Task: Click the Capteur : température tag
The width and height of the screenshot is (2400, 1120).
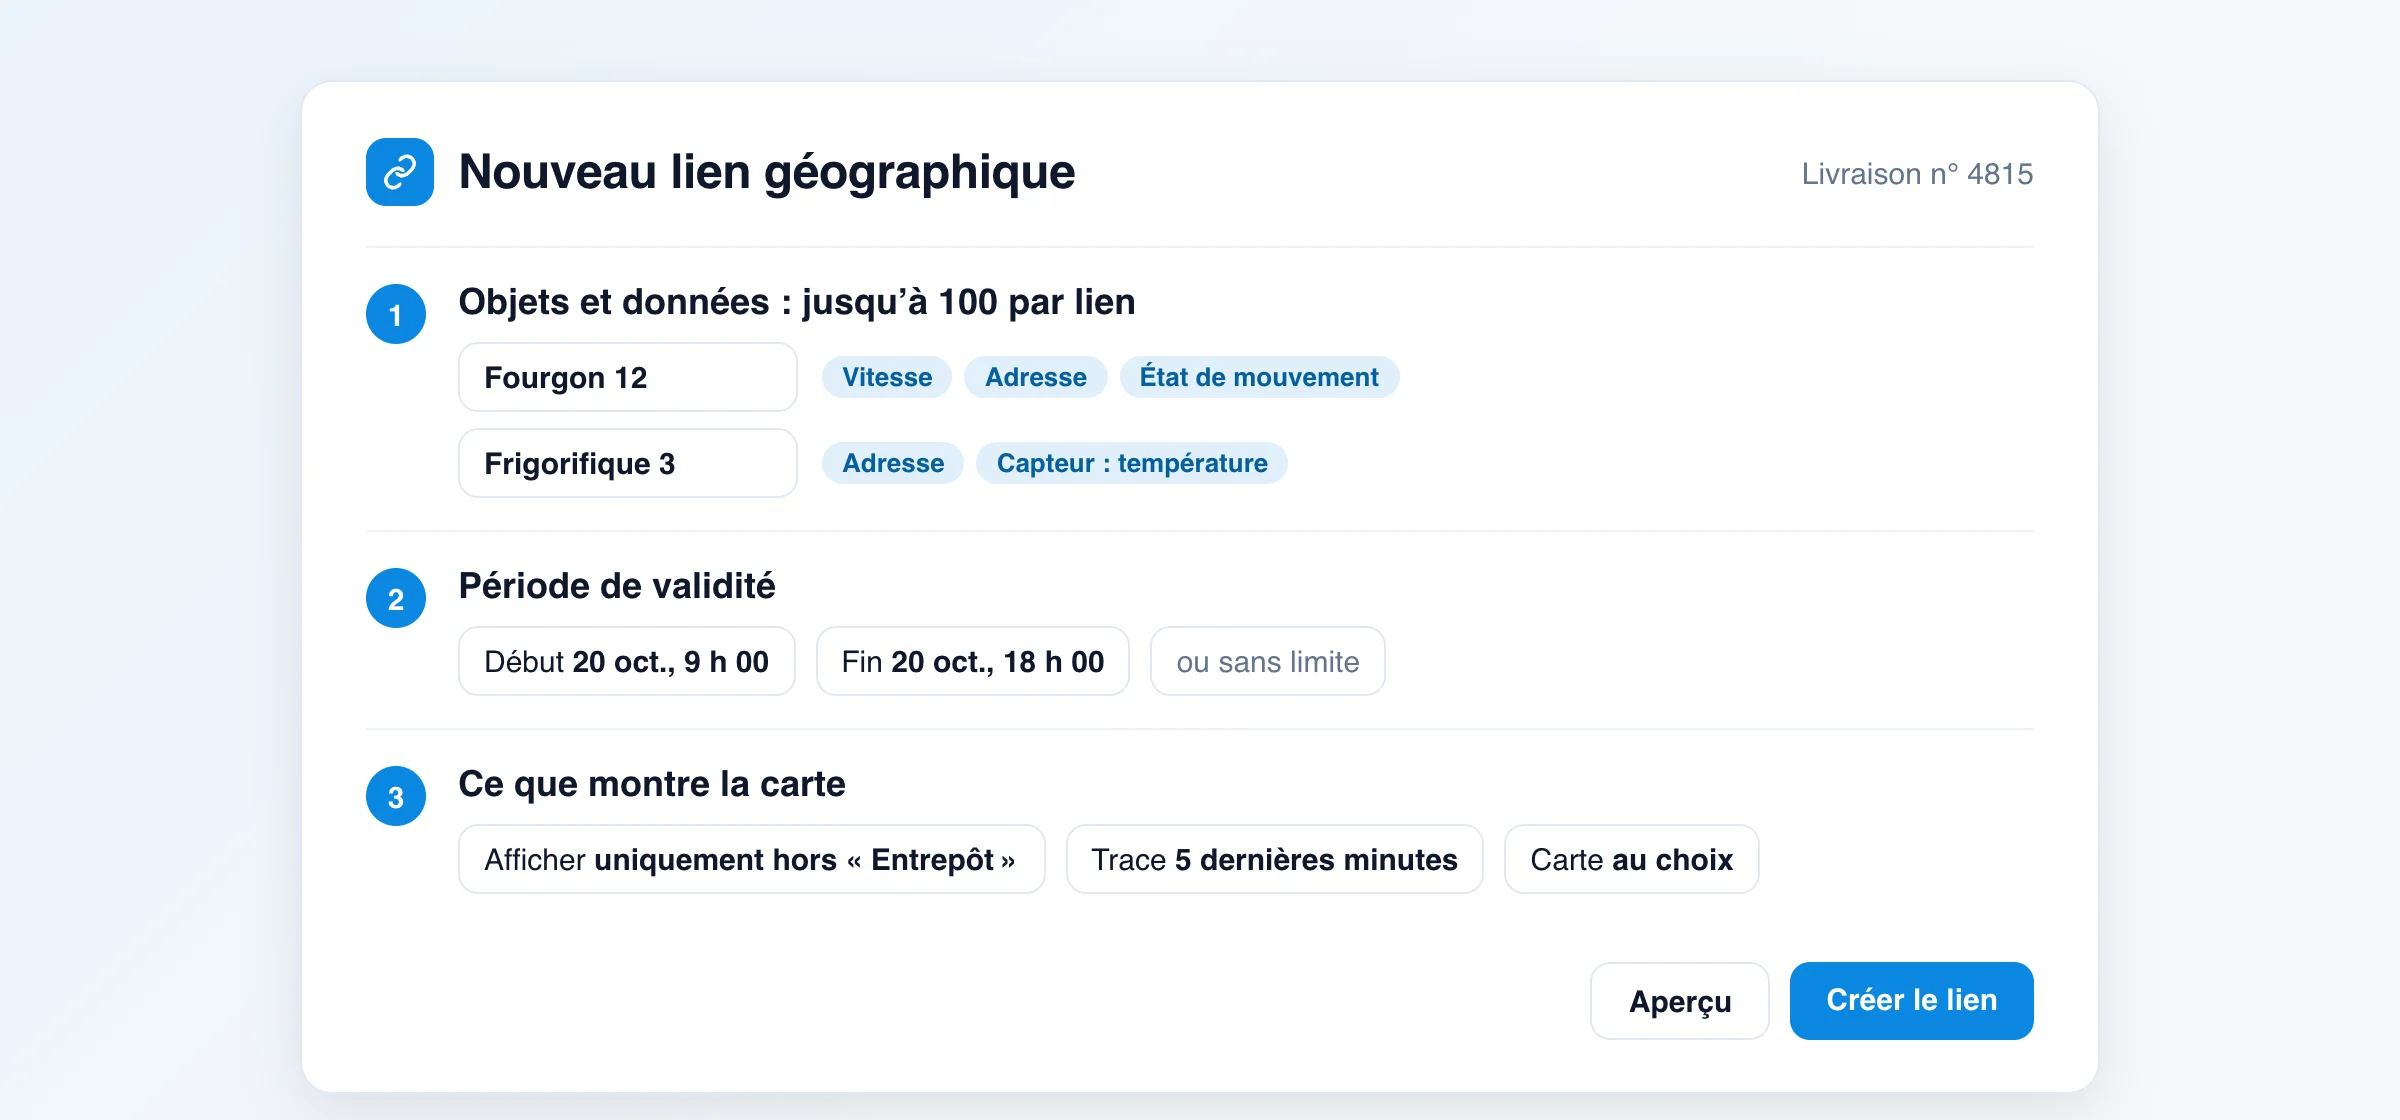Action: pos(1132,463)
